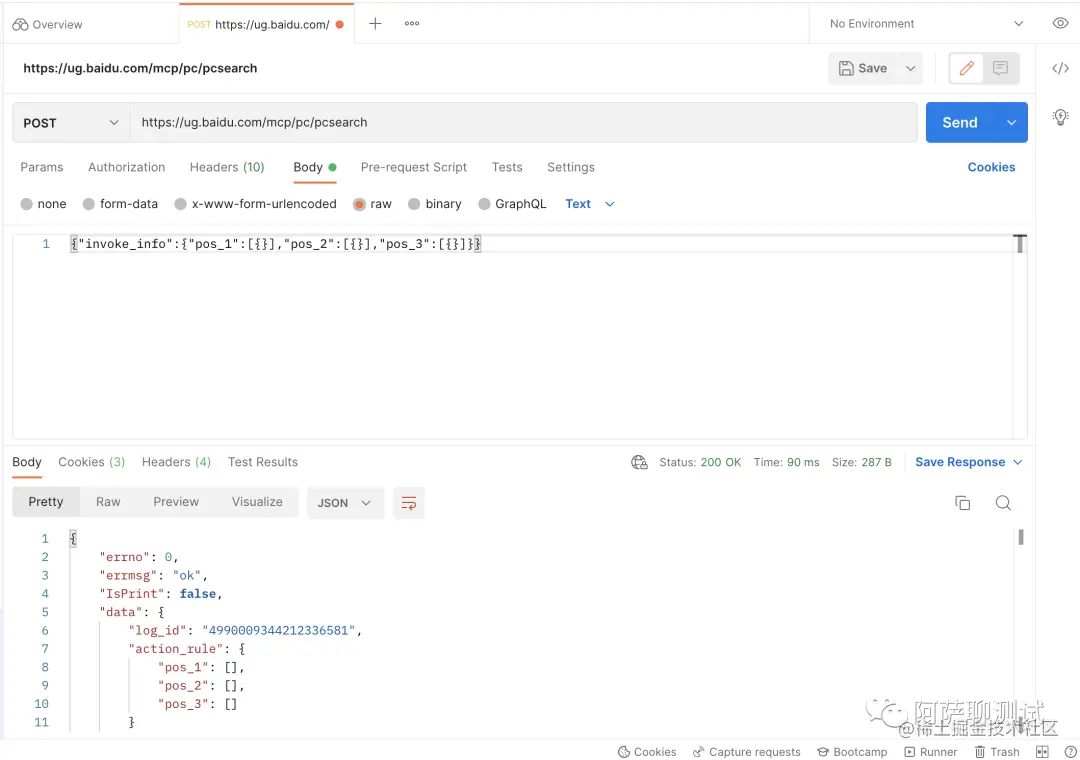Open the request Body tab
The image size is (1080, 760).
click(x=315, y=167)
